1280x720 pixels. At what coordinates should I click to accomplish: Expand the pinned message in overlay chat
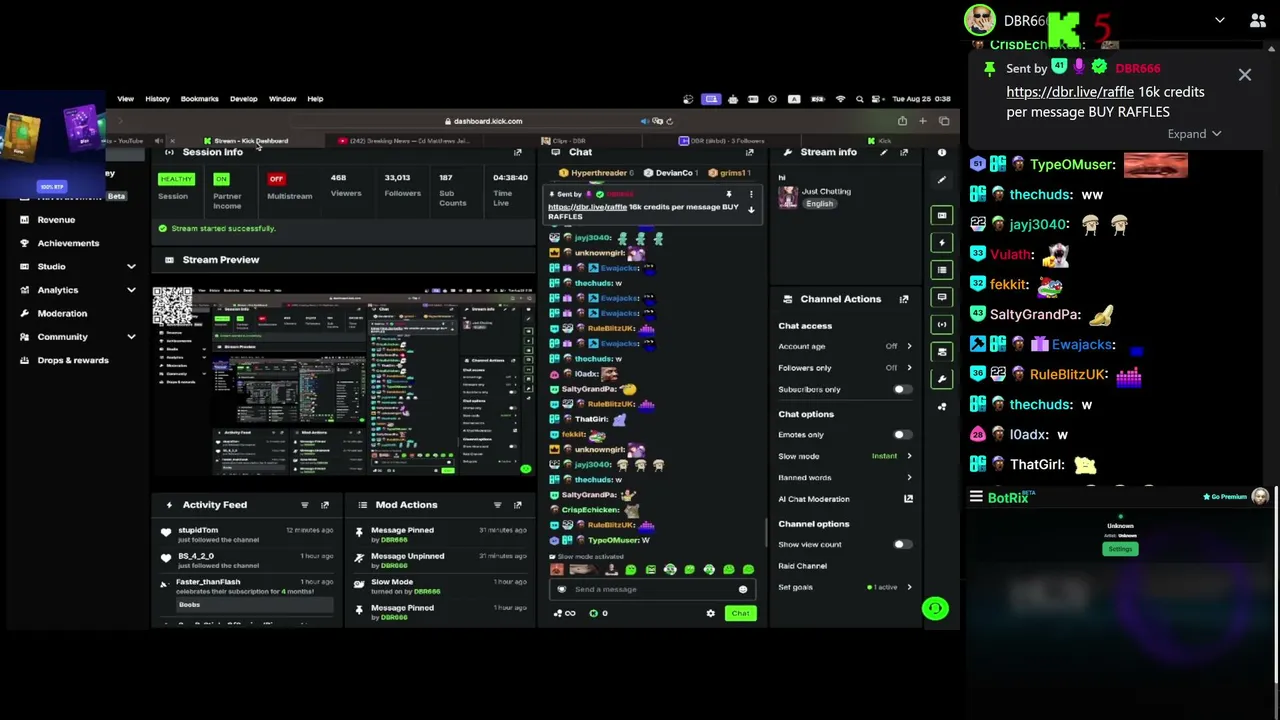[1194, 134]
